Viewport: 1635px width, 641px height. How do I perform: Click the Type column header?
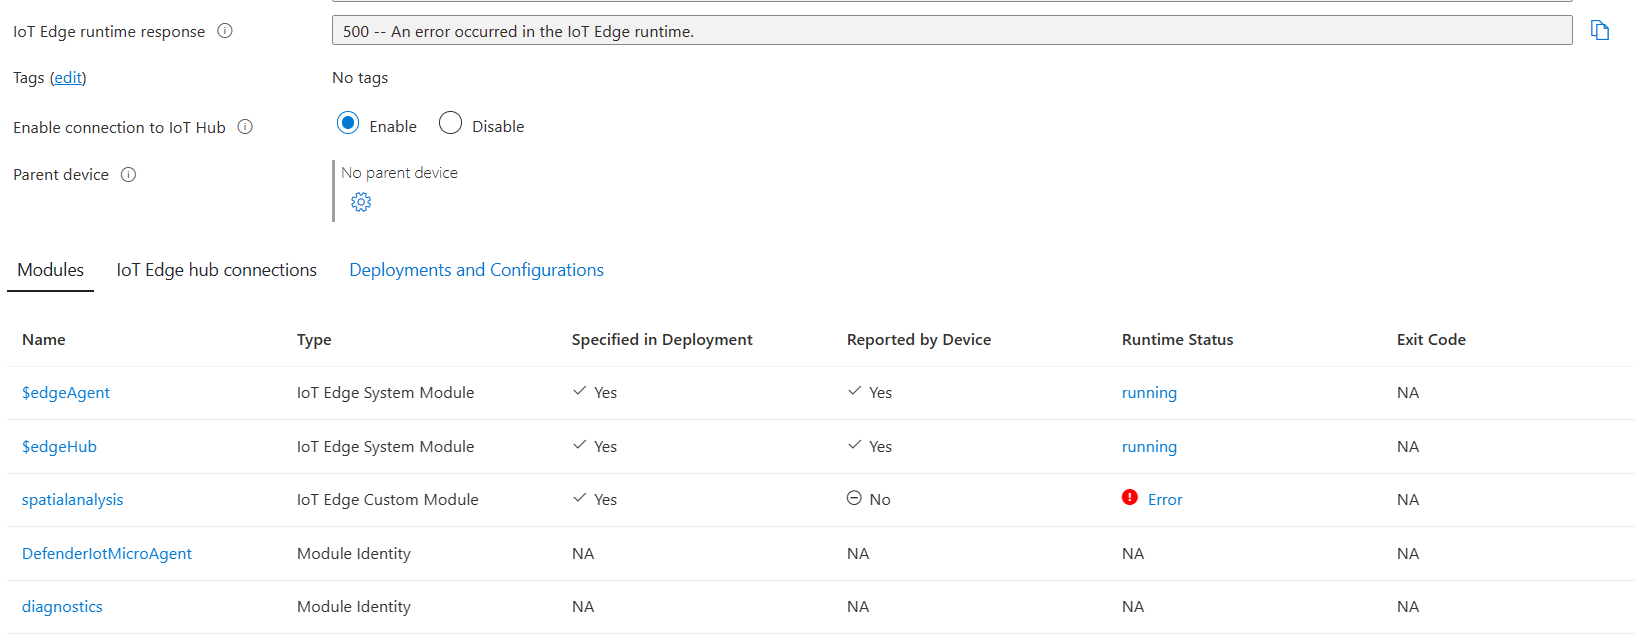pyautogui.click(x=314, y=340)
